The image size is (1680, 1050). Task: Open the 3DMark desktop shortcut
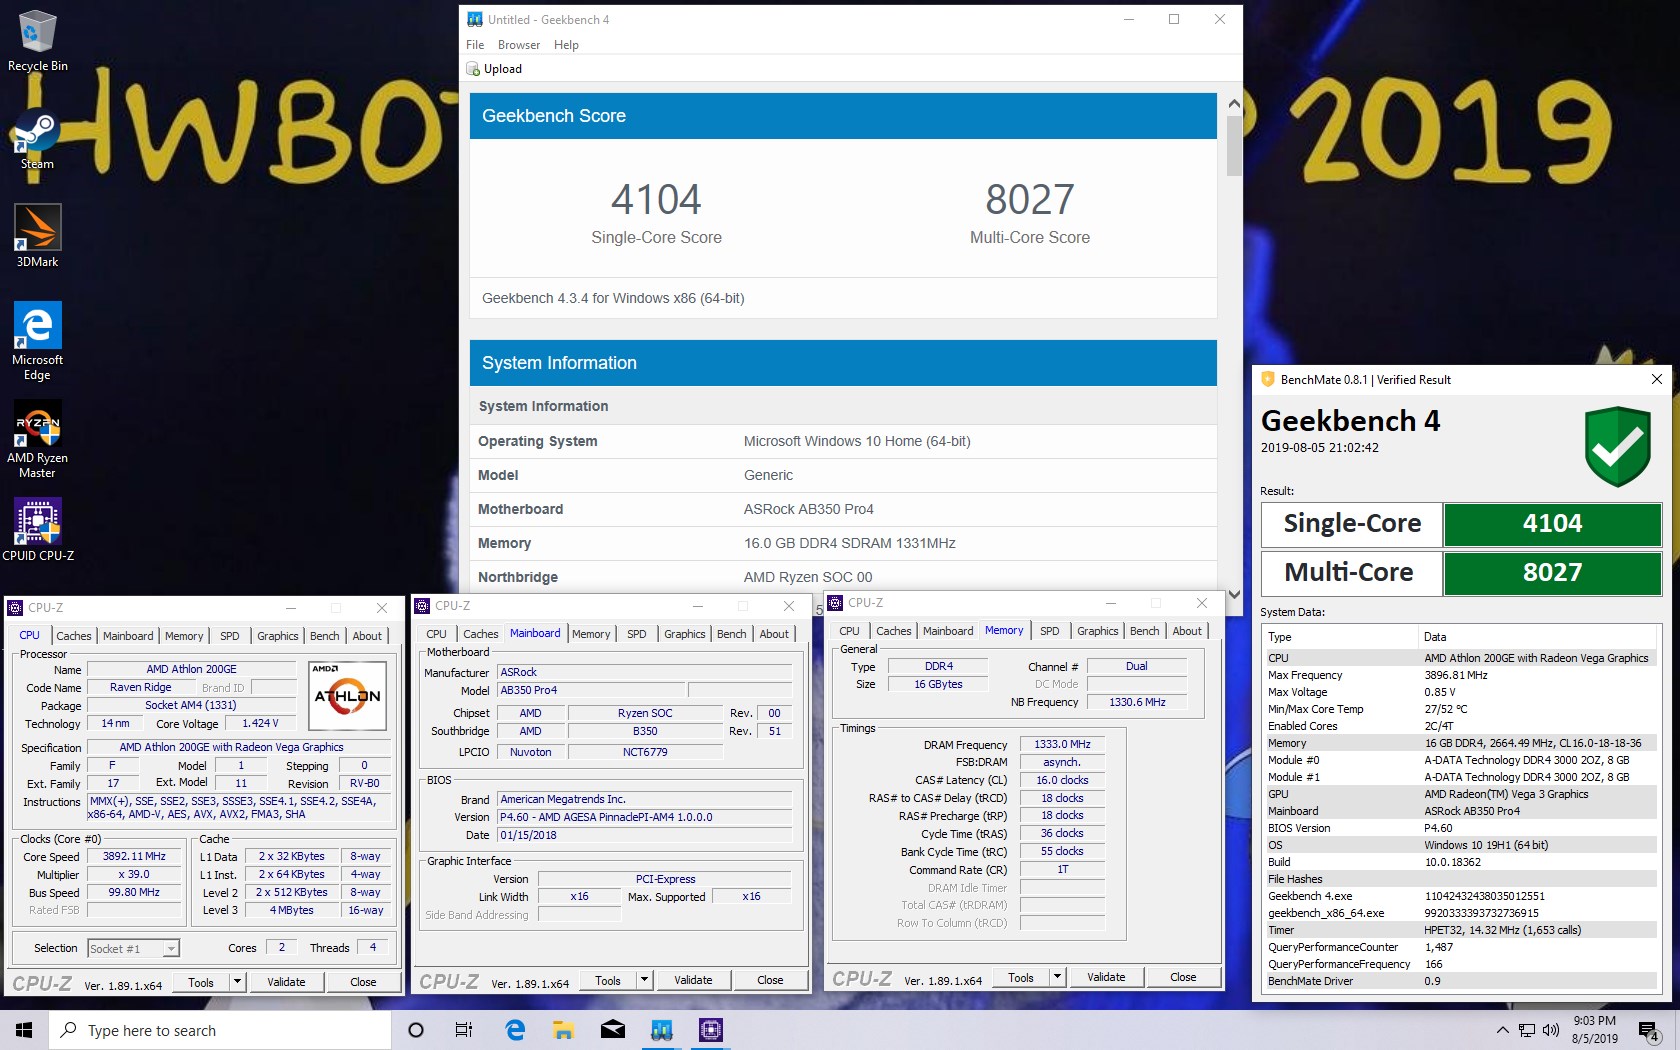tap(37, 236)
